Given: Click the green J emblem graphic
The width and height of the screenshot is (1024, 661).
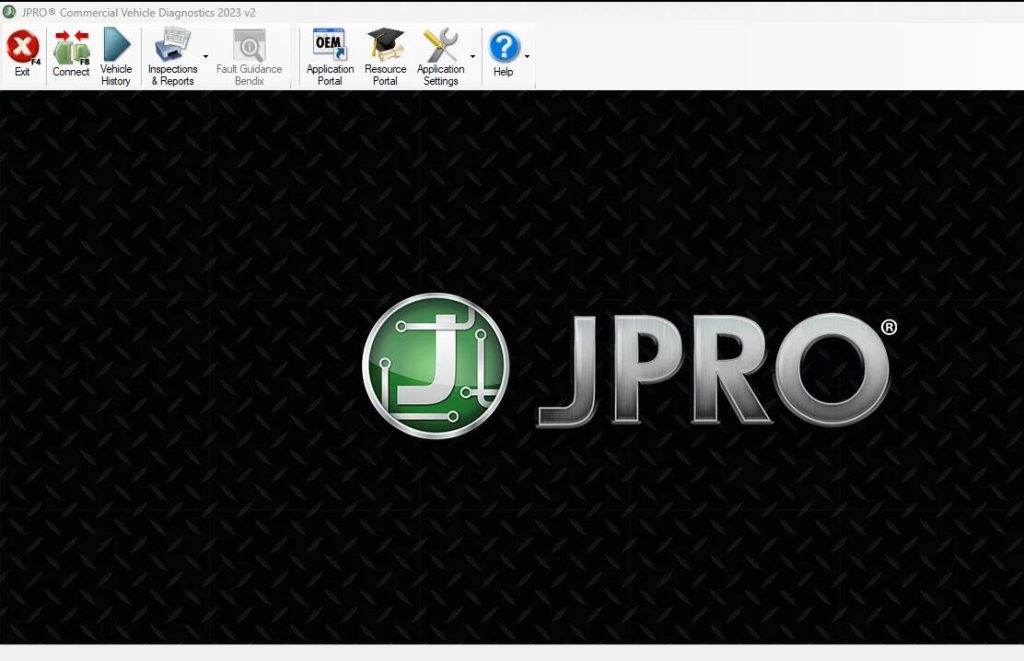Looking at the screenshot, I should (437, 363).
